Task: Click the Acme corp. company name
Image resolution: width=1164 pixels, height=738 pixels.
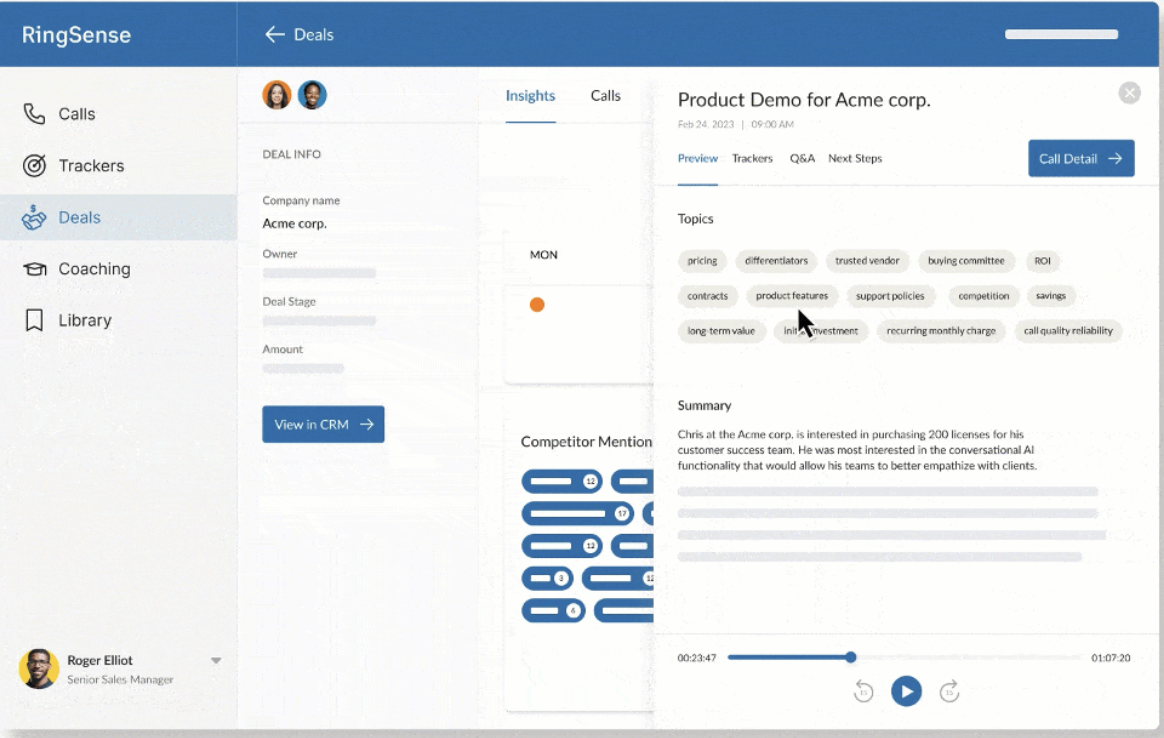Action: [294, 223]
